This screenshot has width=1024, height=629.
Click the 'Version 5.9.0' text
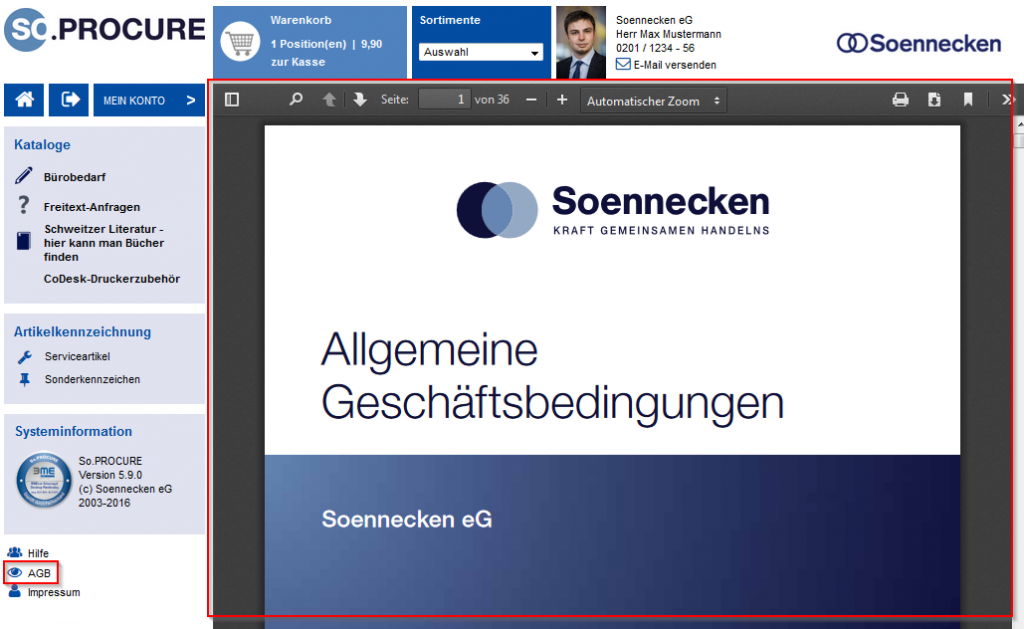click(110, 475)
